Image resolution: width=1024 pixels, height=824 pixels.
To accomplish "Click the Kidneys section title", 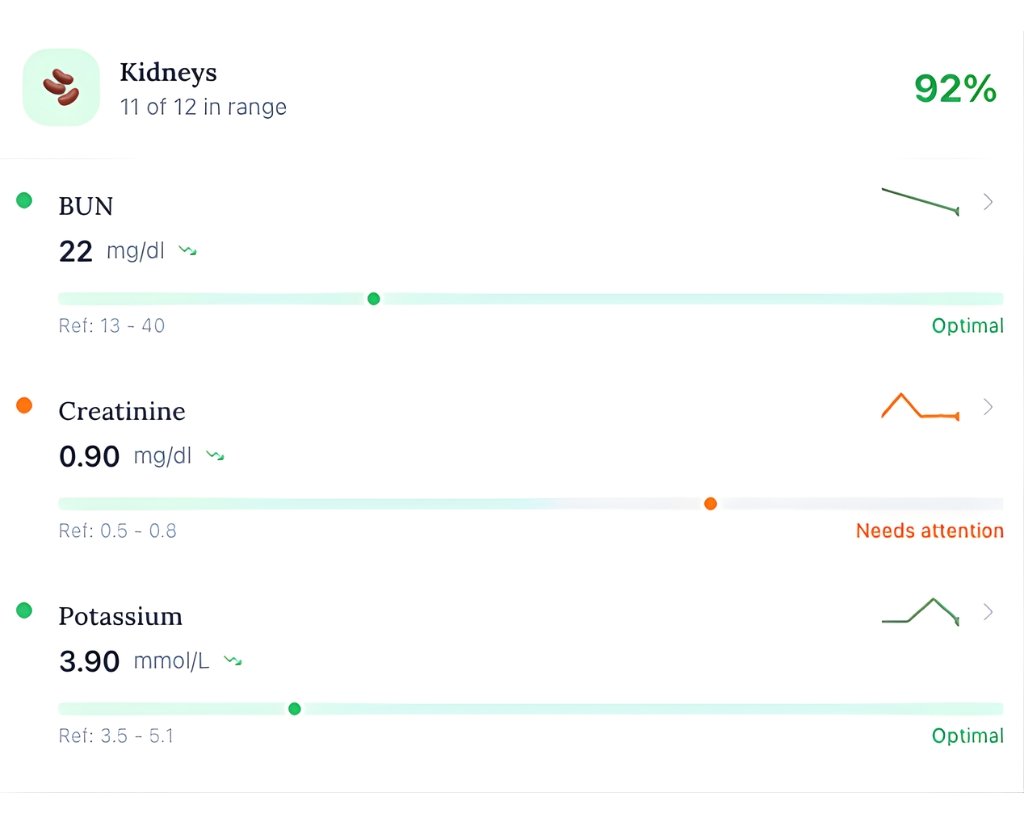I will [x=168, y=72].
